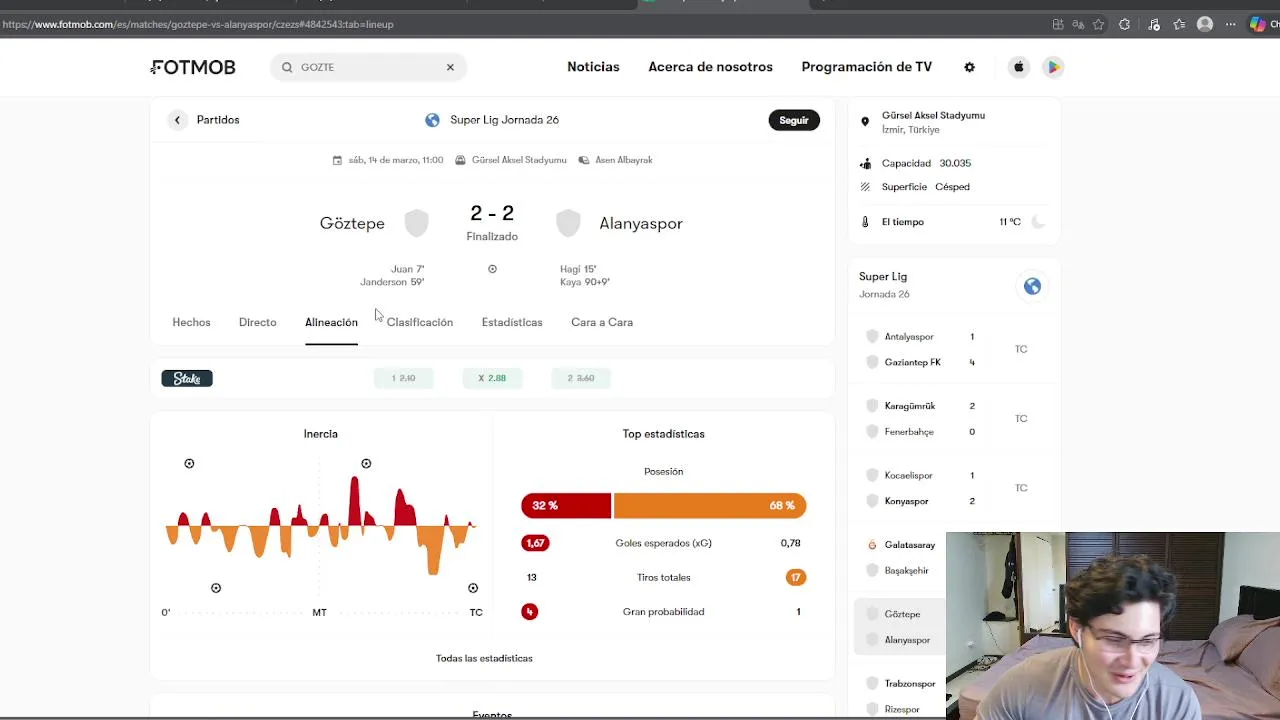
Task: Click goal marker above second-half momentum peak
Action: pyautogui.click(x=366, y=464)
